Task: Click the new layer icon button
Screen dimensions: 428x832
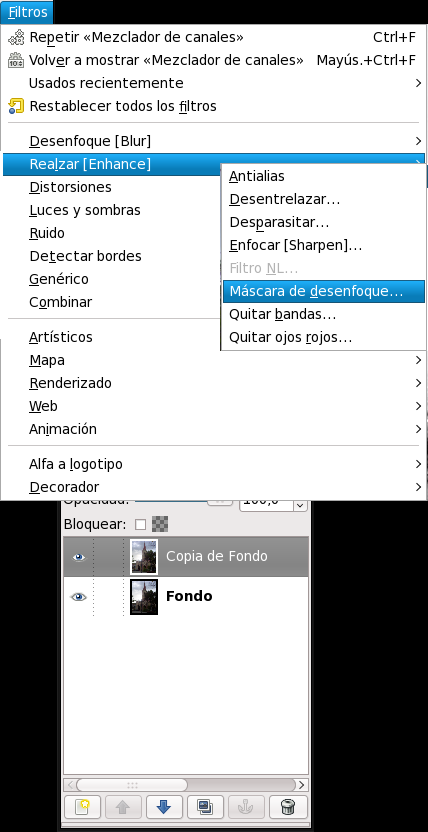Action: coord(82,807)
